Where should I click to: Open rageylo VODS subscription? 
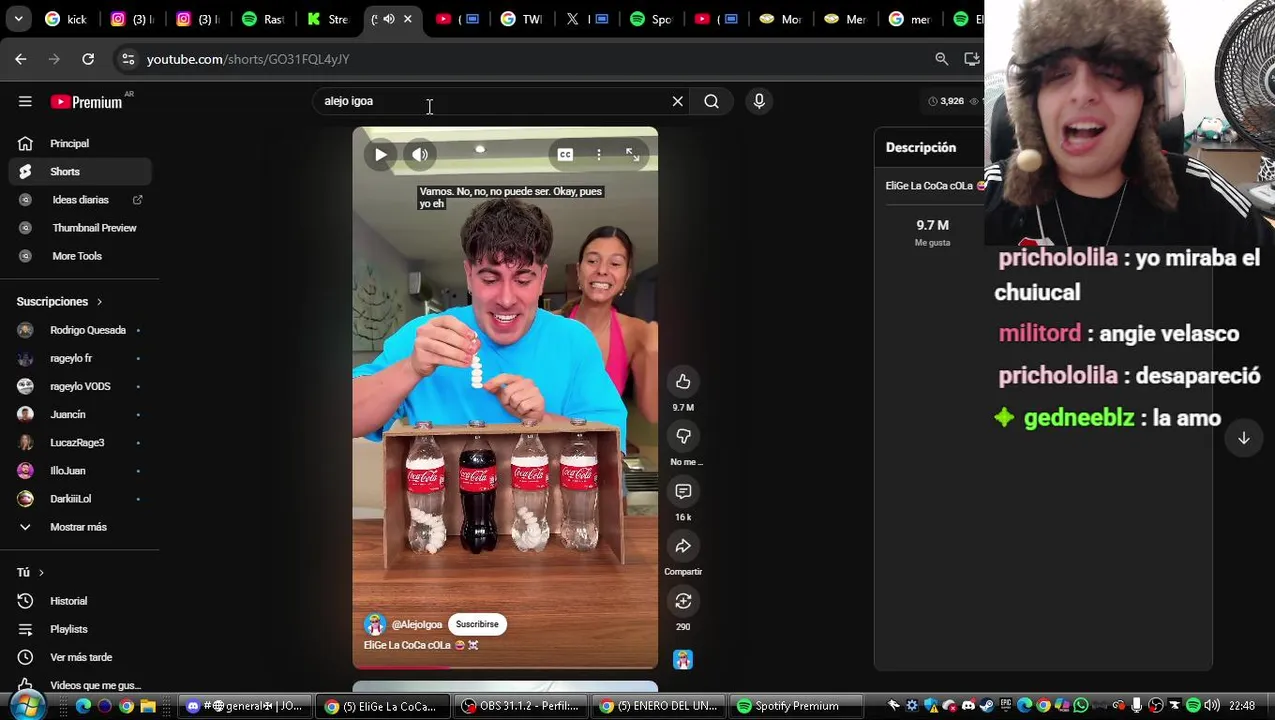click(x=80, y=386)
